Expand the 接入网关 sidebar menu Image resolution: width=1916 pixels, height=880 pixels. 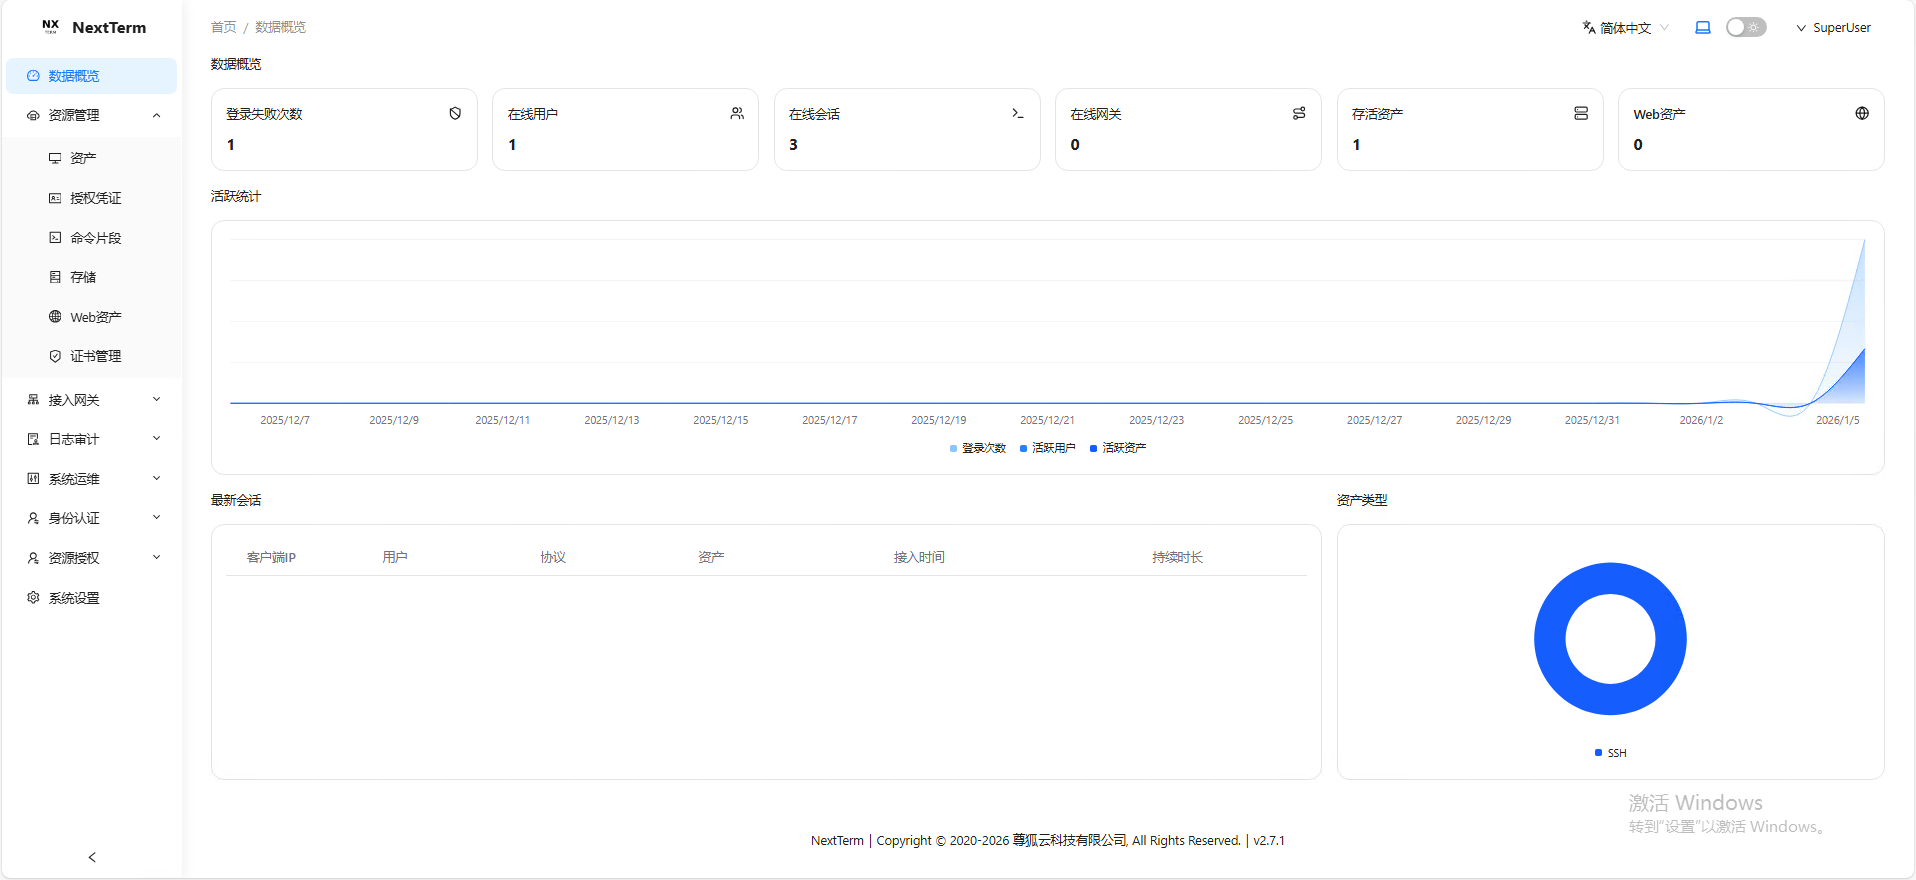pyautogui.click(x=92, y=400)
